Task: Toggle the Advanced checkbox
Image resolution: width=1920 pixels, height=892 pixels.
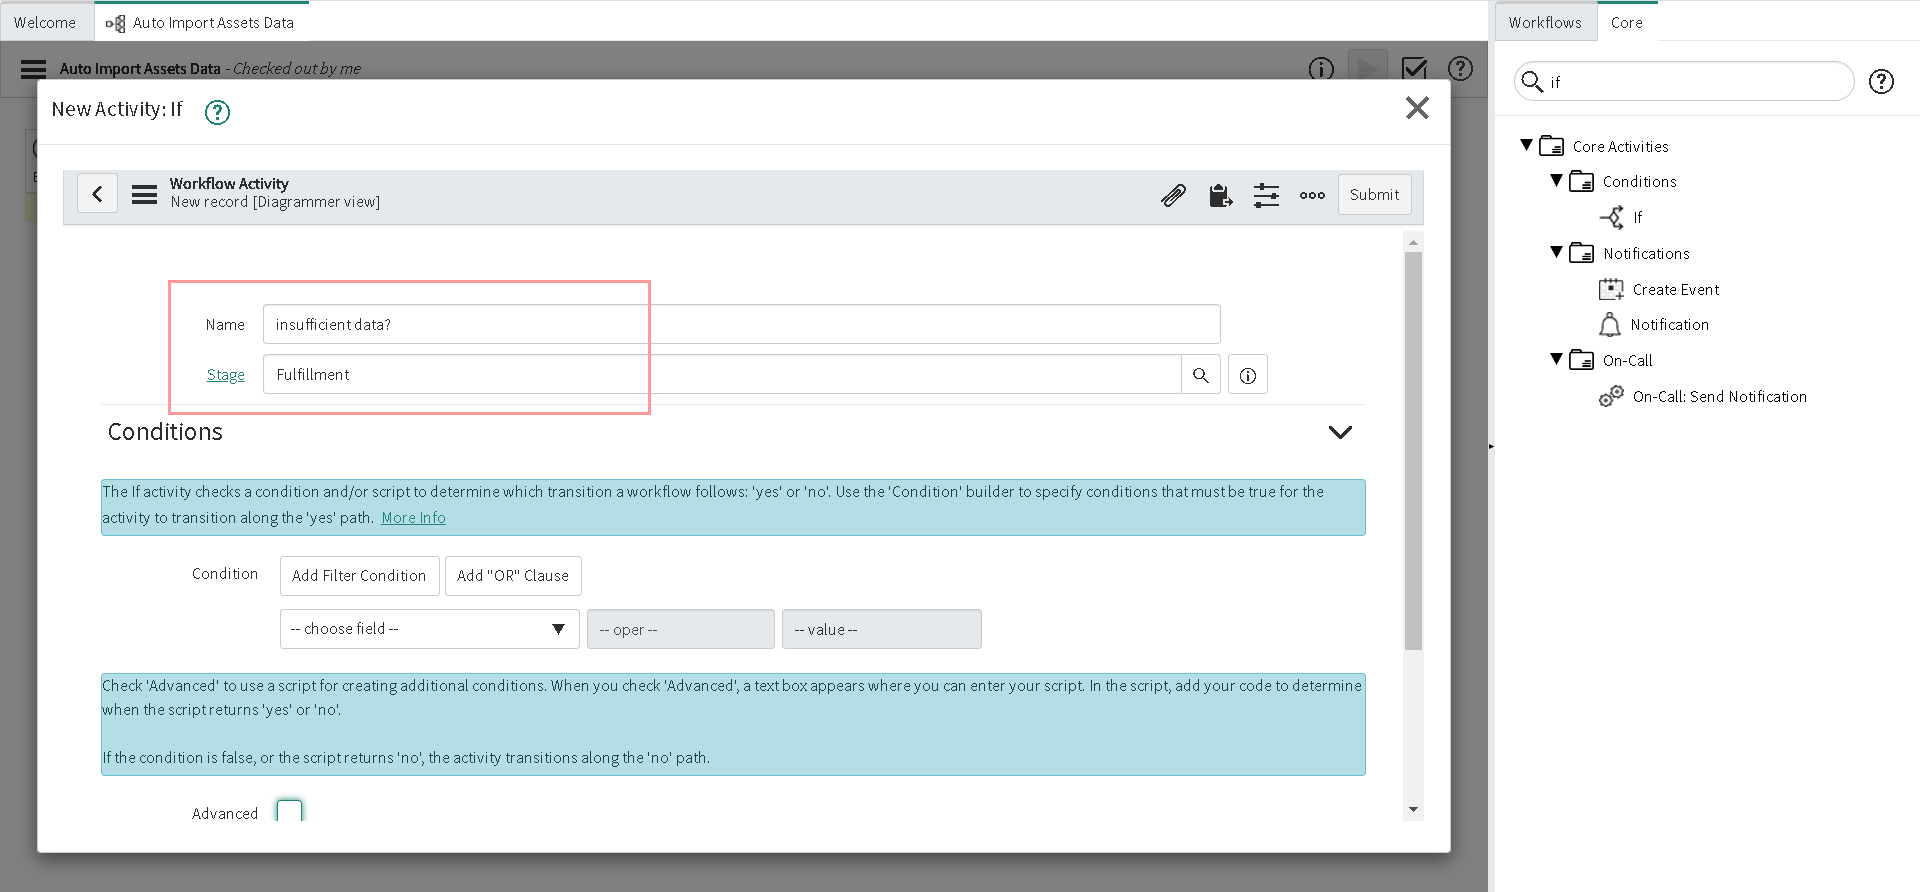Action: (x=289, y=811)
